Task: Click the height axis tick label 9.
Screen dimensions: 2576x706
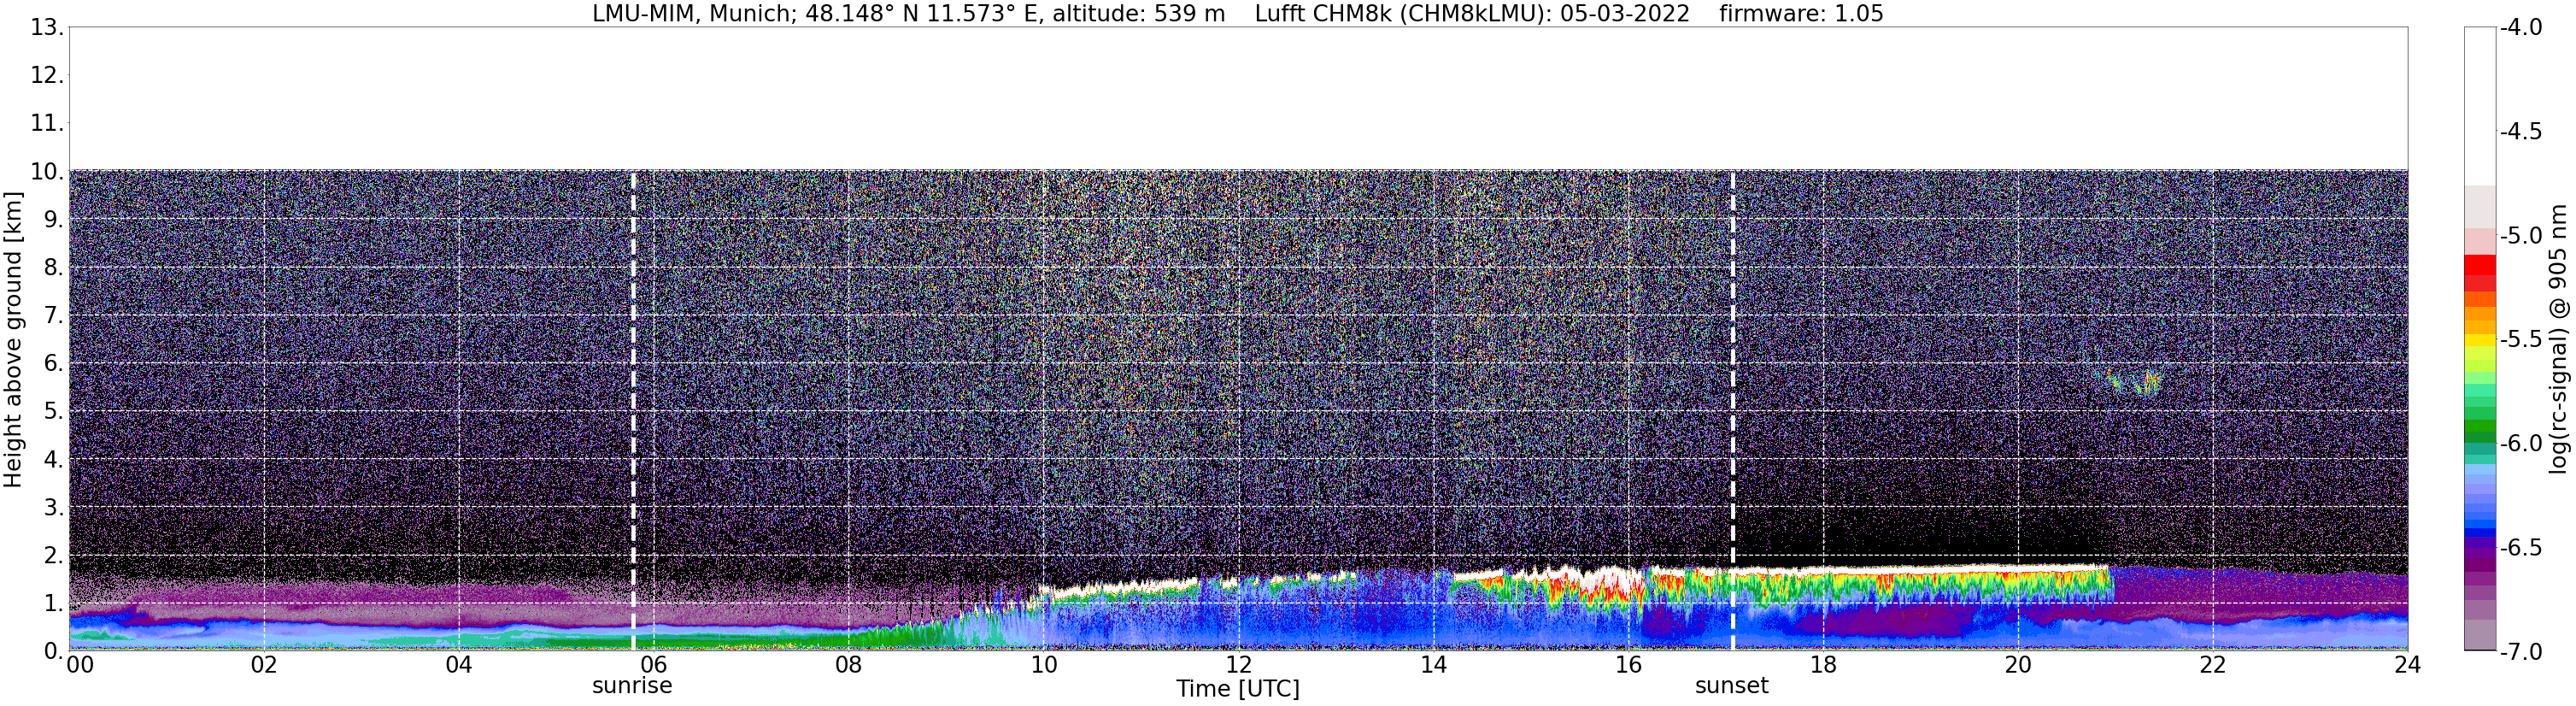Action: (x=53, y=219)
